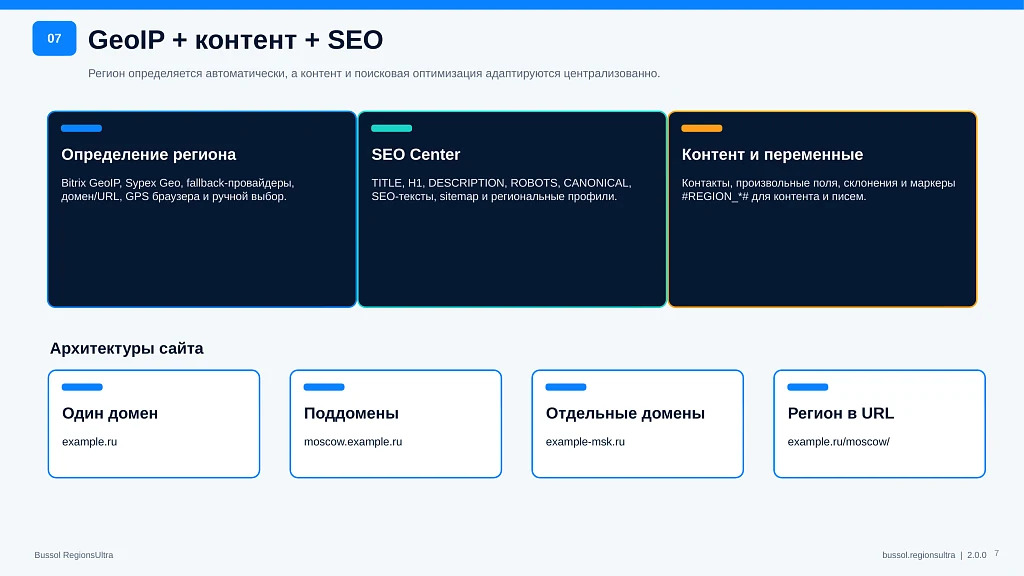
Task: Click the "Отдельные домены" heading
Action: (x=626, y=413)
